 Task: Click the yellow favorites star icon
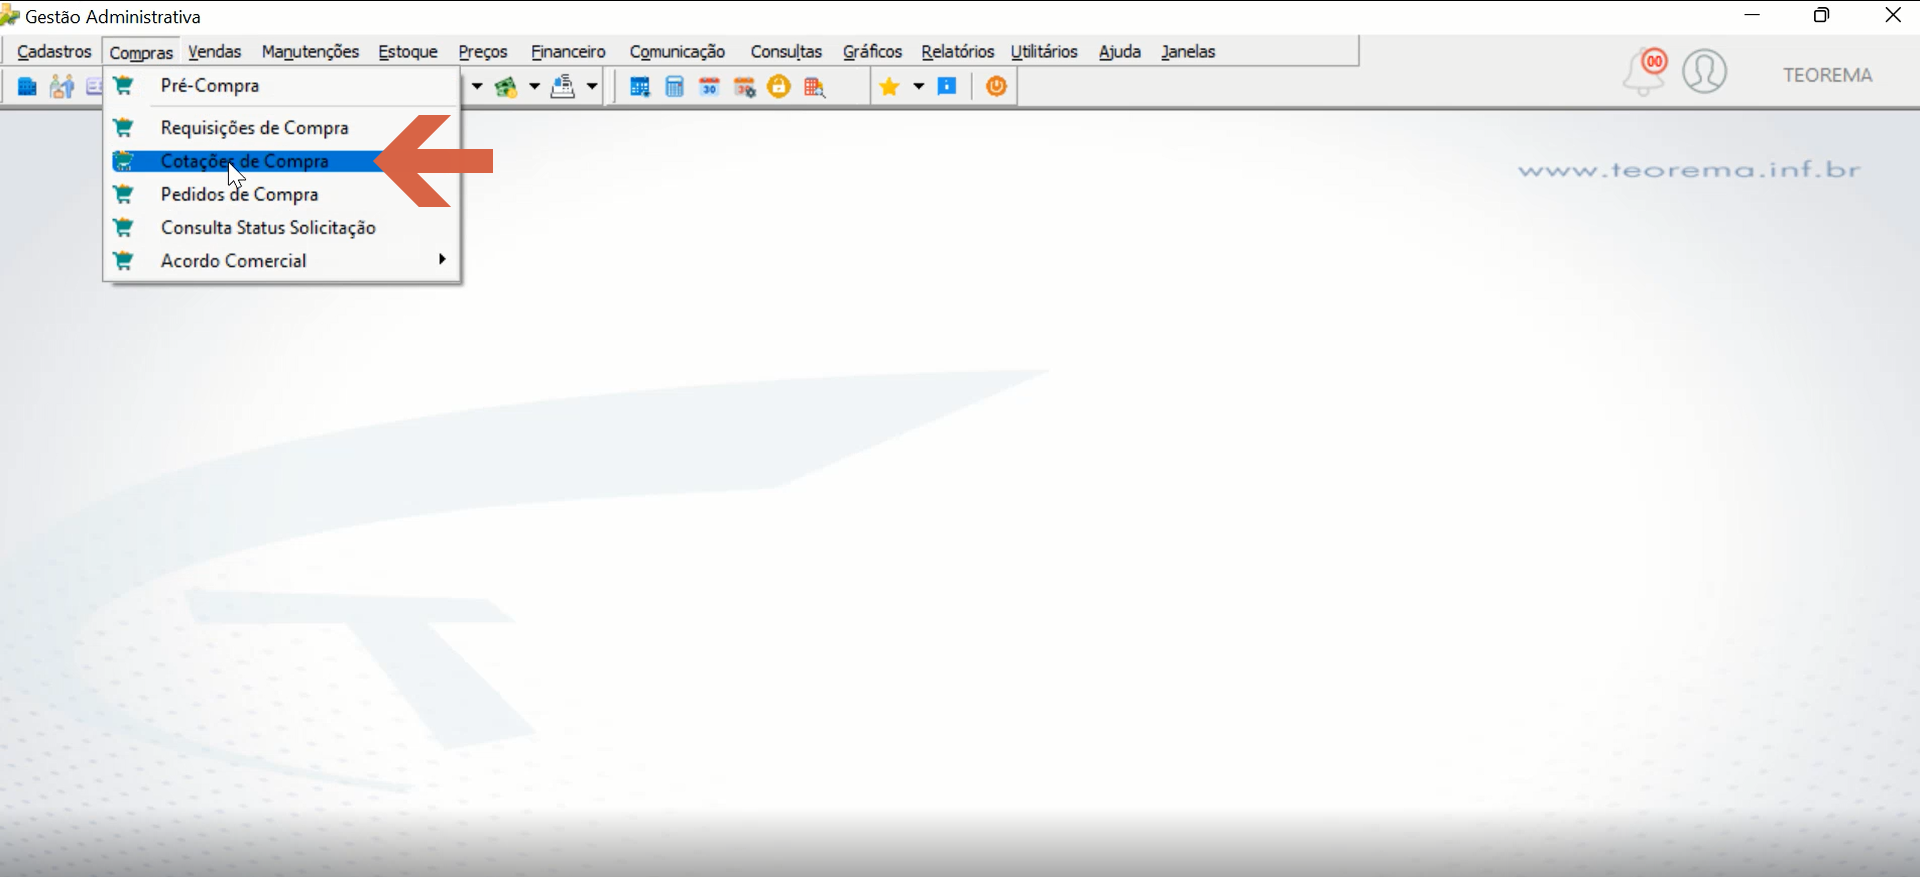pos(889,87)
